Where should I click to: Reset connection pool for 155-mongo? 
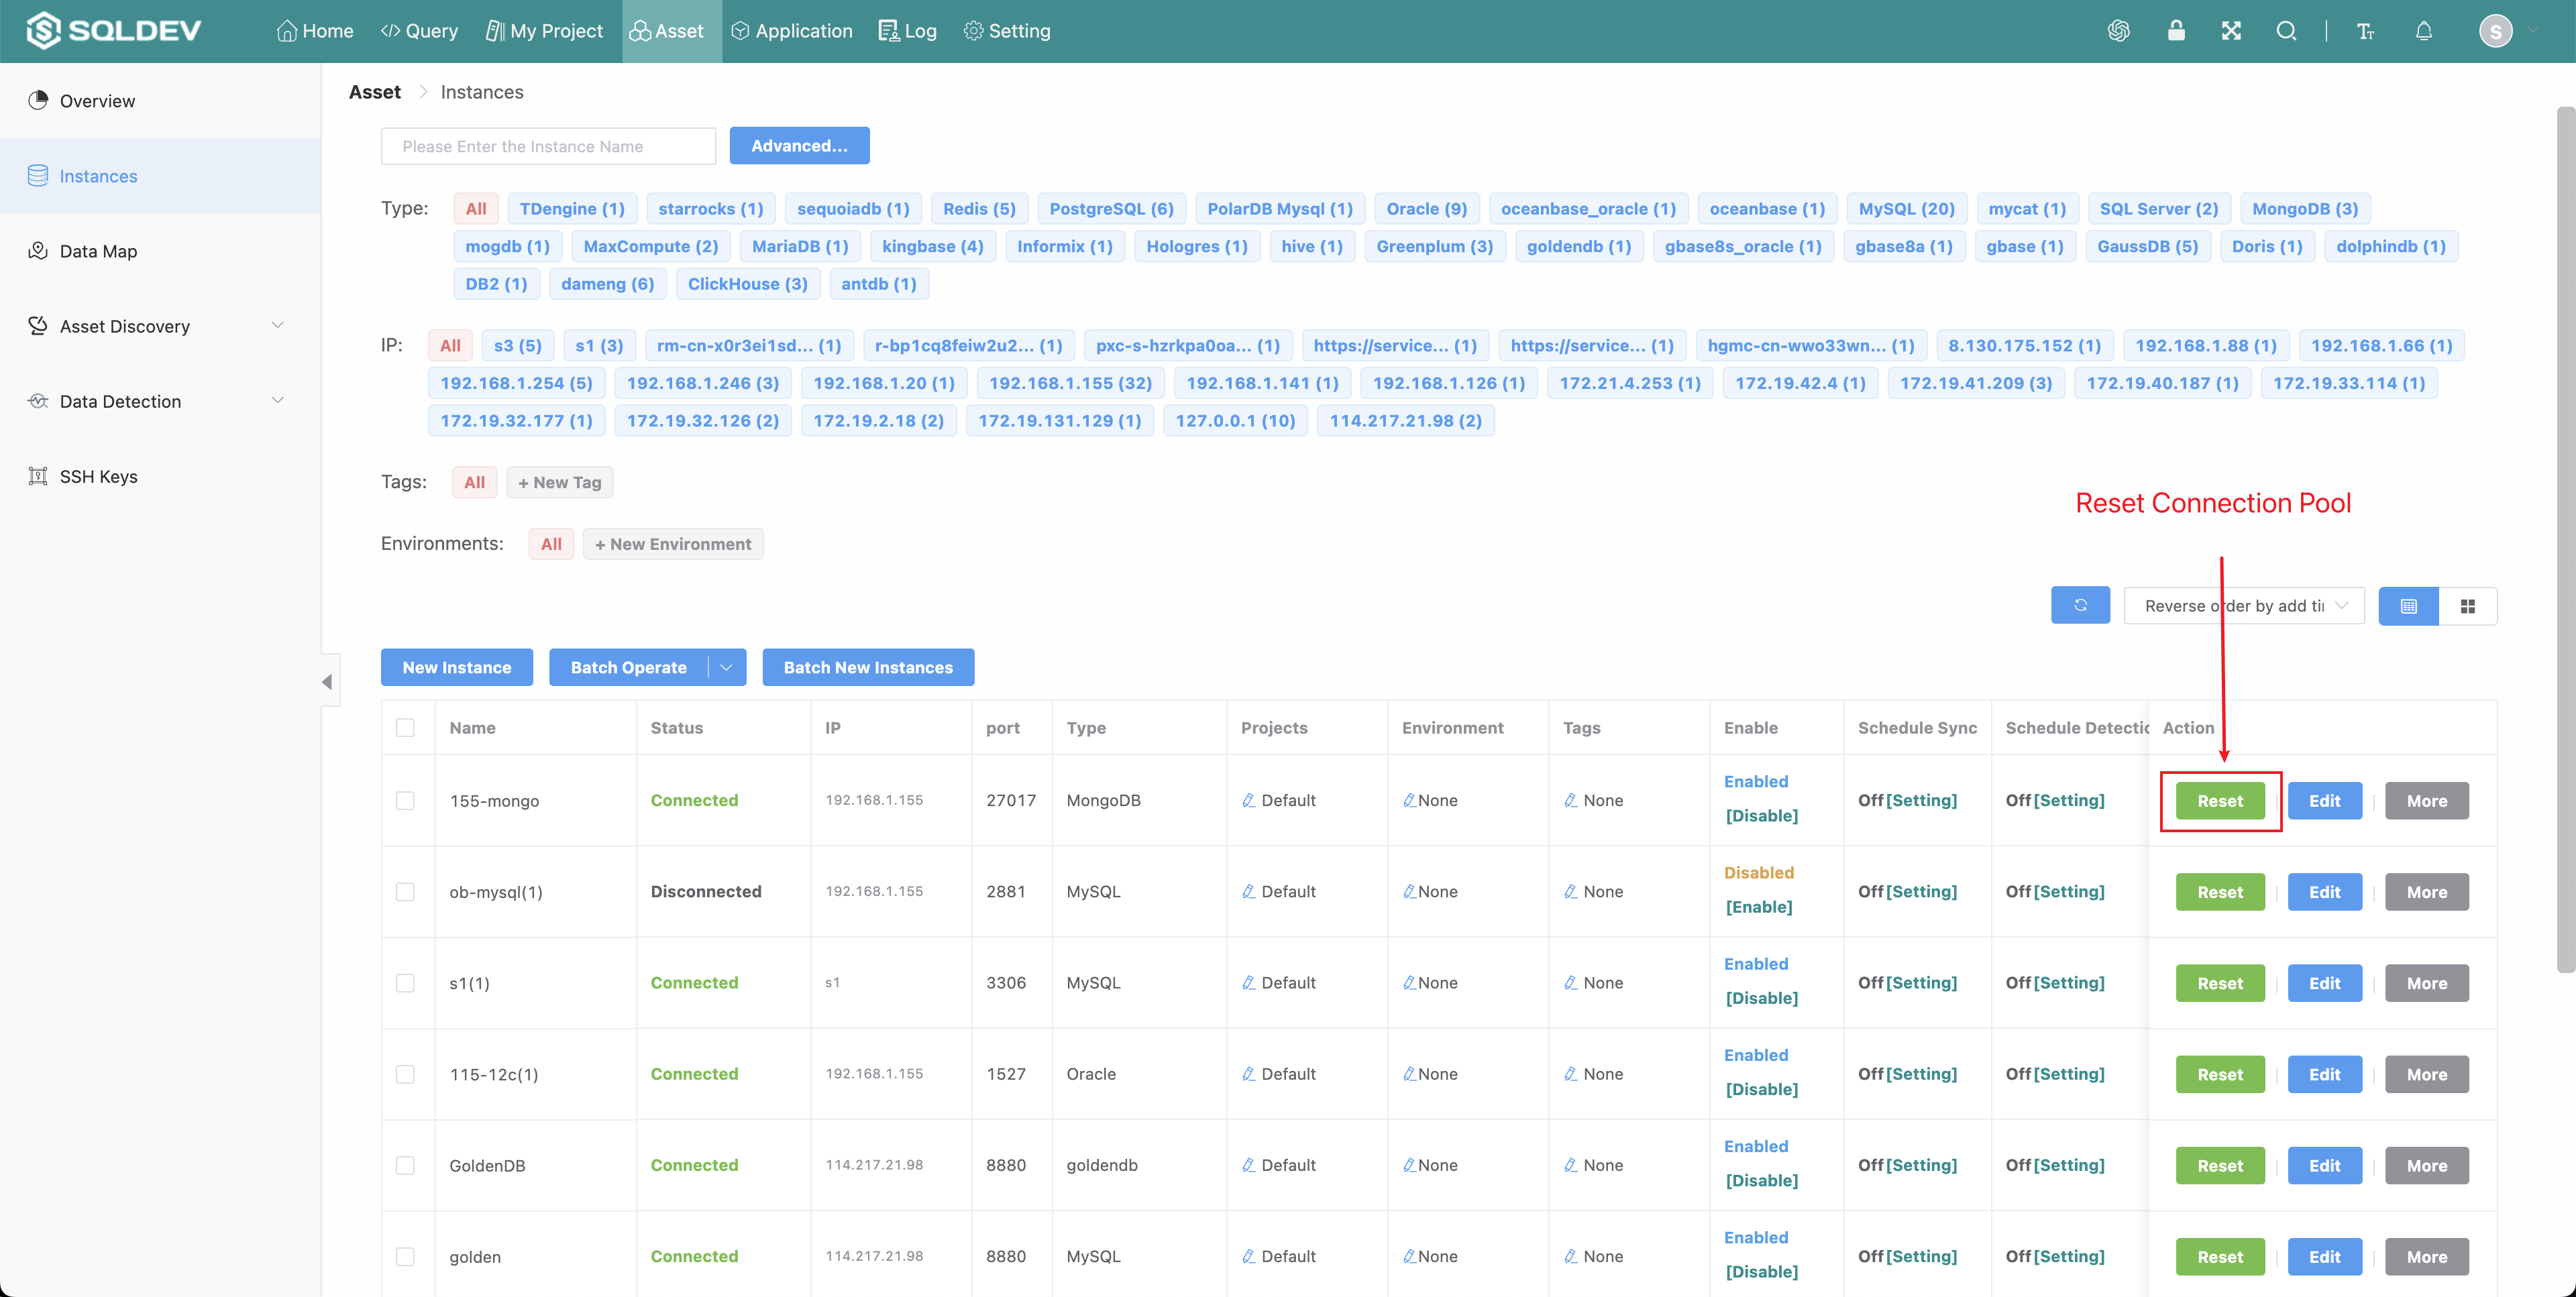(2220, 800)
